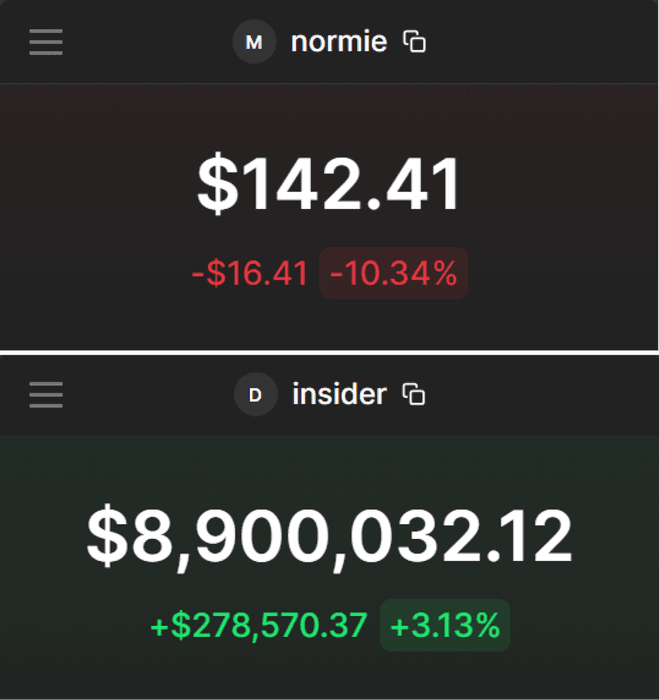Click the green-tinted insider balance panel

(x=329, y=567)
